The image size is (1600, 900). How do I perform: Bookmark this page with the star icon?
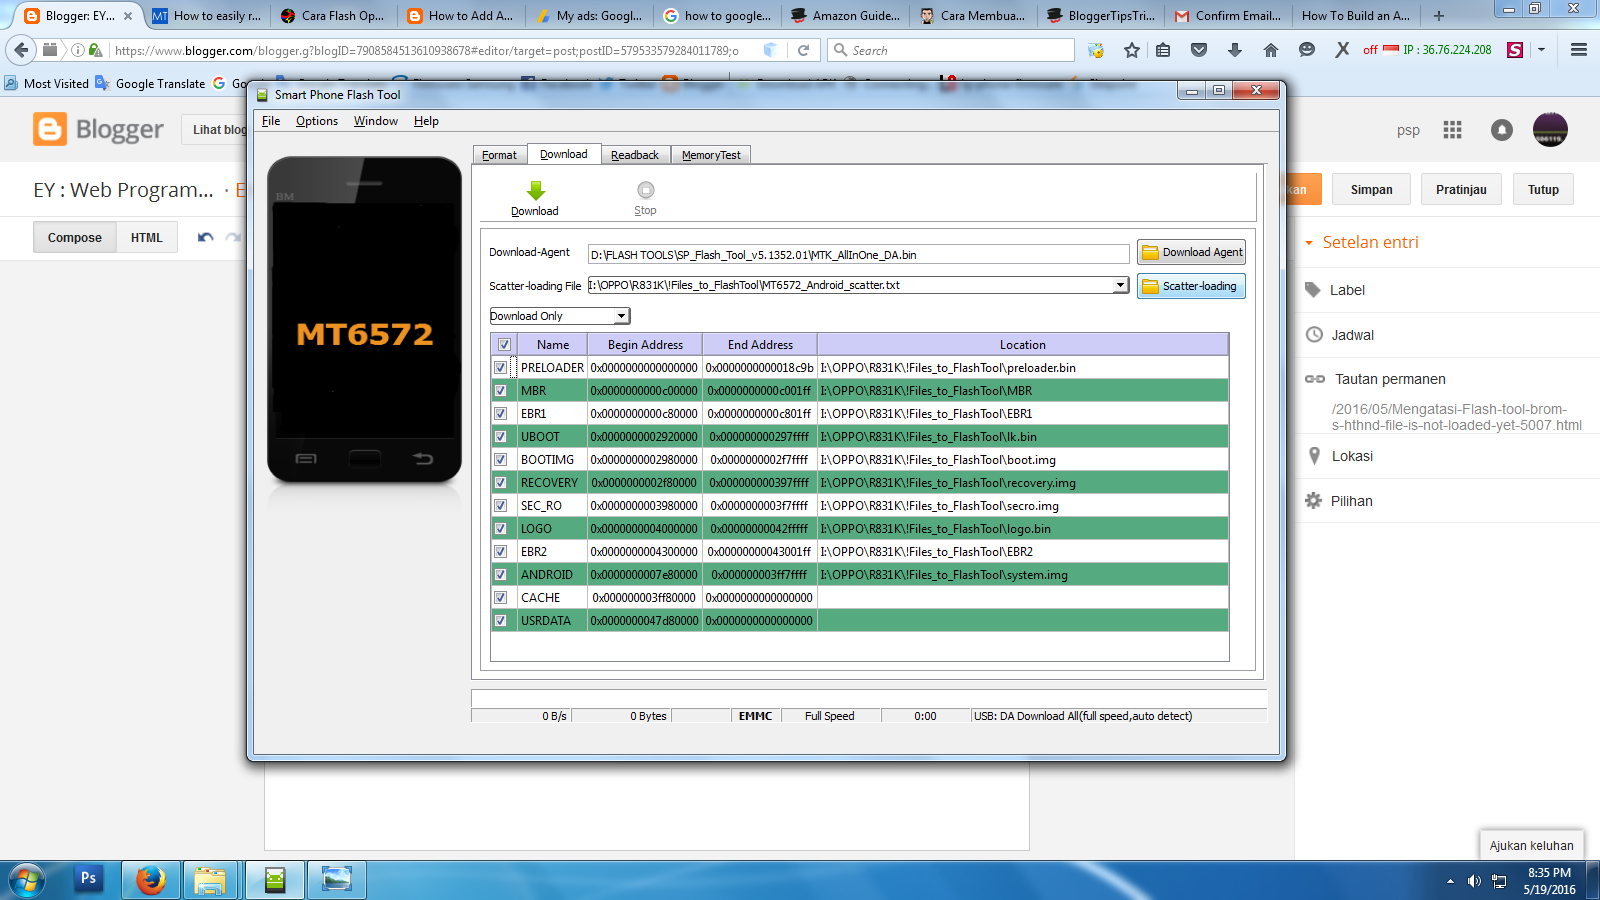click(x=1132, y=50)
